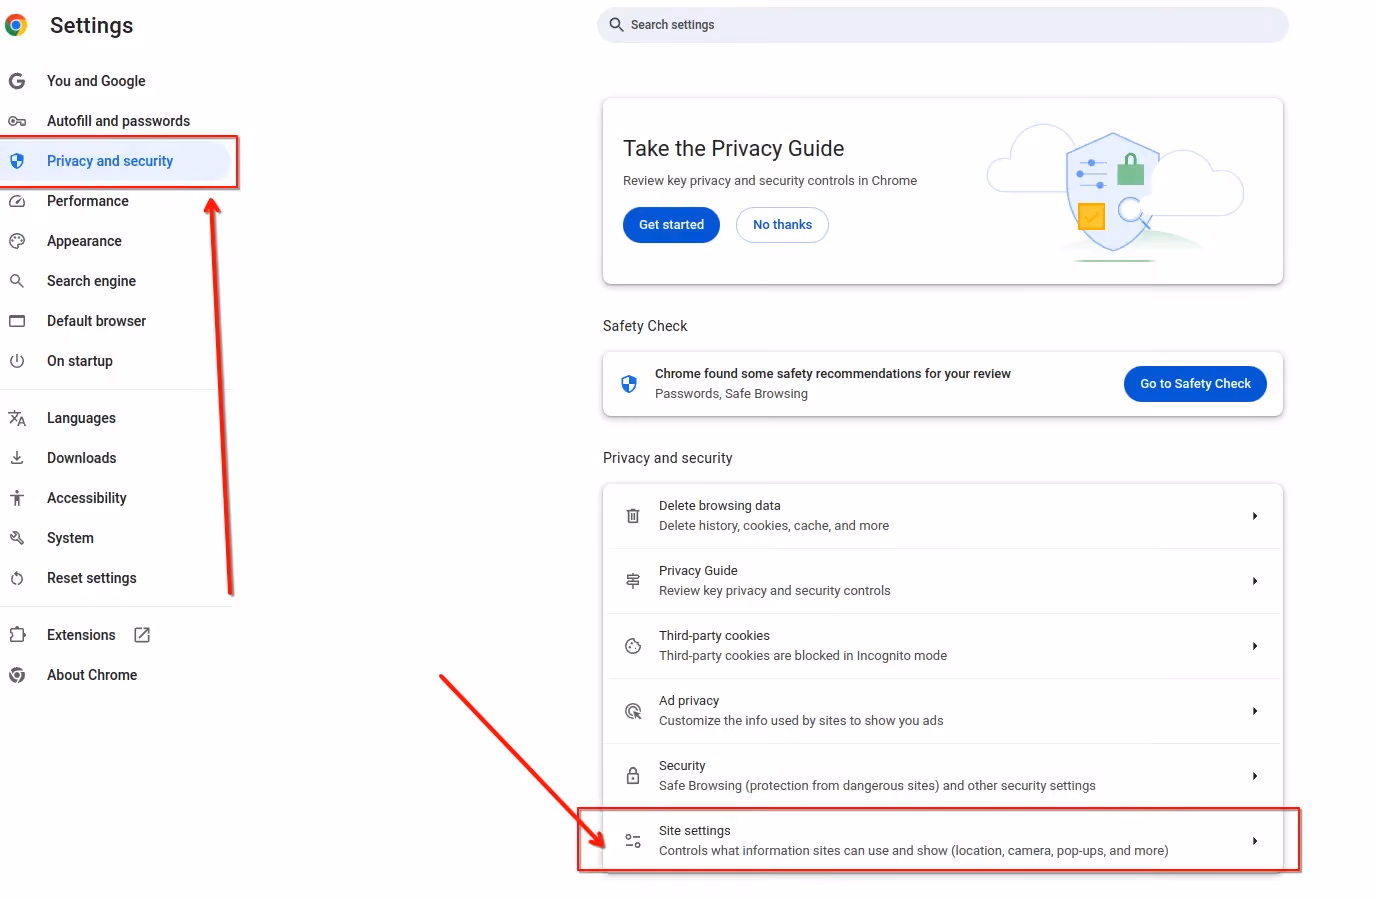The image size is (1378, 899).
Task: Click the external-link icon next to Extensions
Action: tap(142, 635)
